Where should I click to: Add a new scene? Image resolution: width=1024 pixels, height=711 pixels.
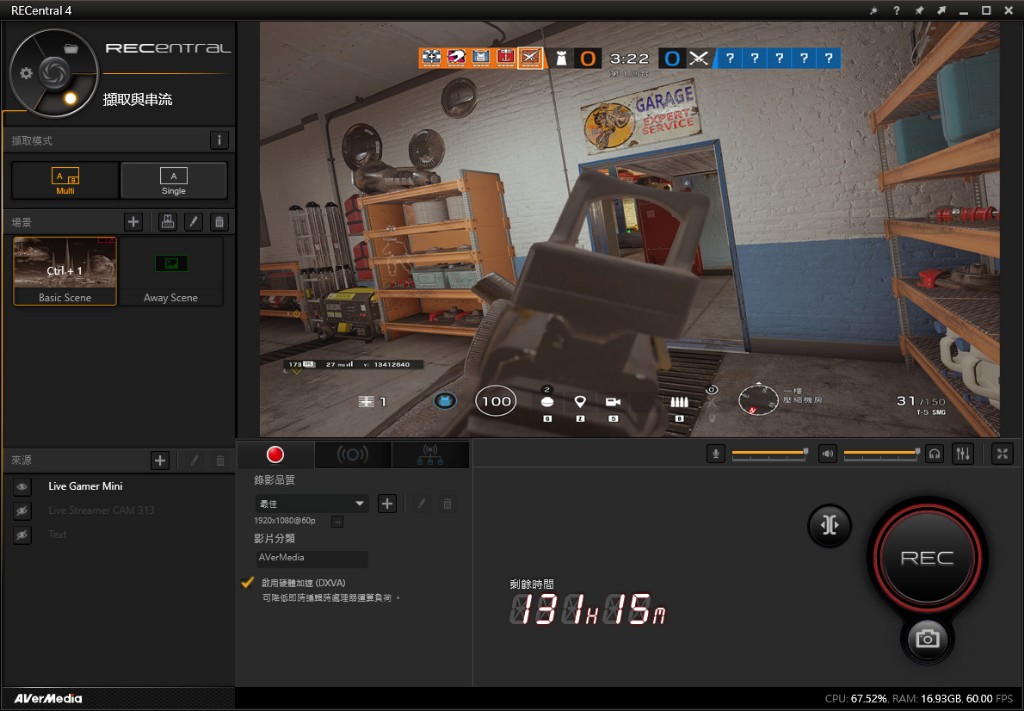[x=133, y=222]
